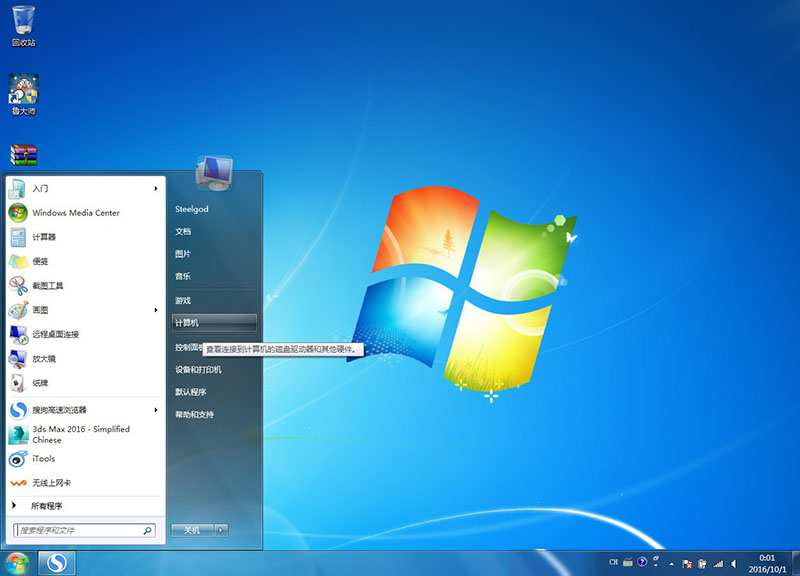
Task: Click the blue help question mark icon
Action: pyautogui.click(x=642, y=562)
